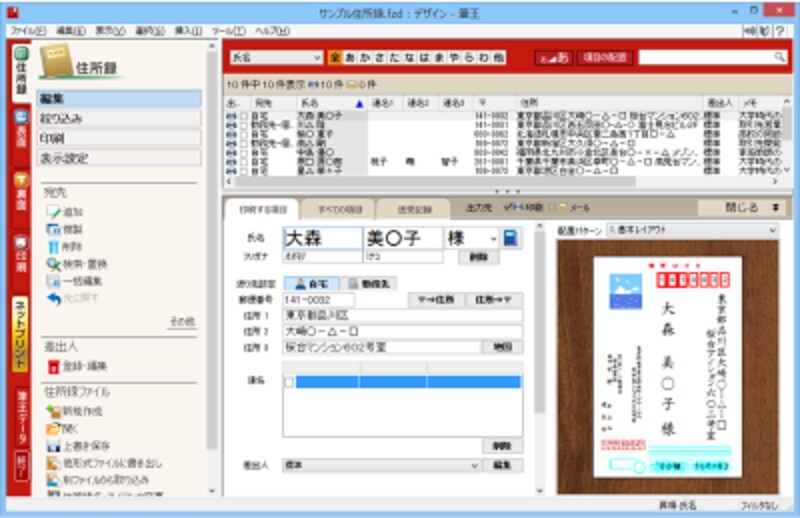The width and height of the screenshot is (800, 518).
Task: Open the 配置パターン layout dropdown
Action: click(692, 230)
